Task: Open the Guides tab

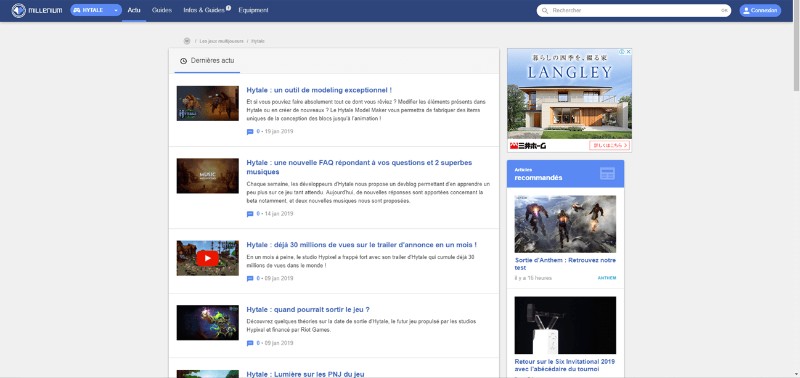Action: pos(162,10)
